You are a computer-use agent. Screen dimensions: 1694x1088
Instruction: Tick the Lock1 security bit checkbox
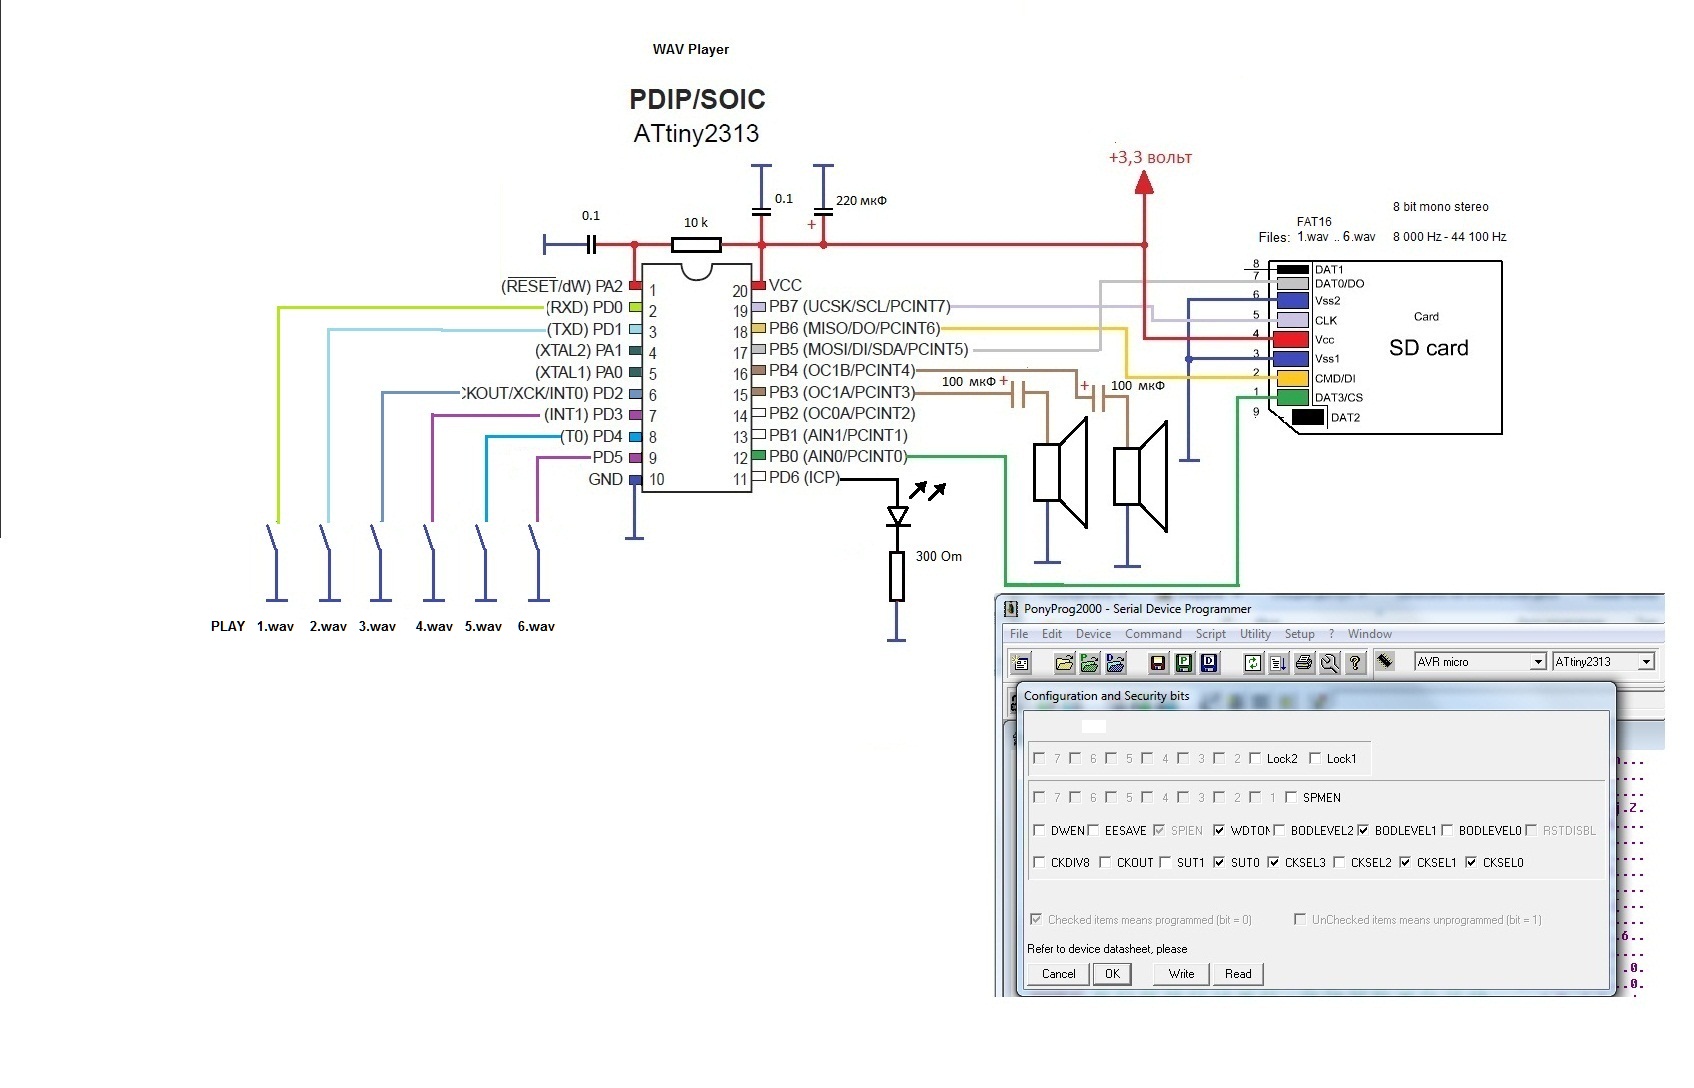[1315, 758]
